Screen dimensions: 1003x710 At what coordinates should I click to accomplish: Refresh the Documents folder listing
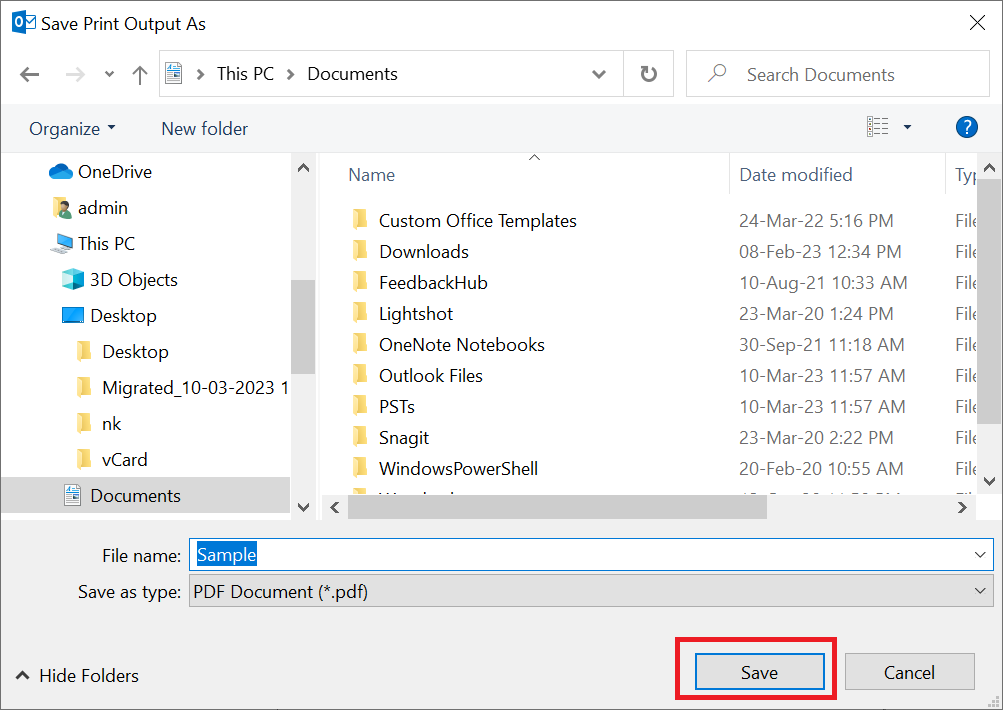coord(649,74)
